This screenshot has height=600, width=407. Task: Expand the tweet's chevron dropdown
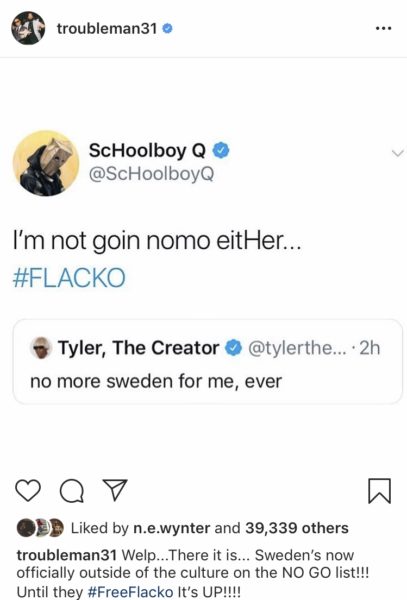click(x=397, y=153)
